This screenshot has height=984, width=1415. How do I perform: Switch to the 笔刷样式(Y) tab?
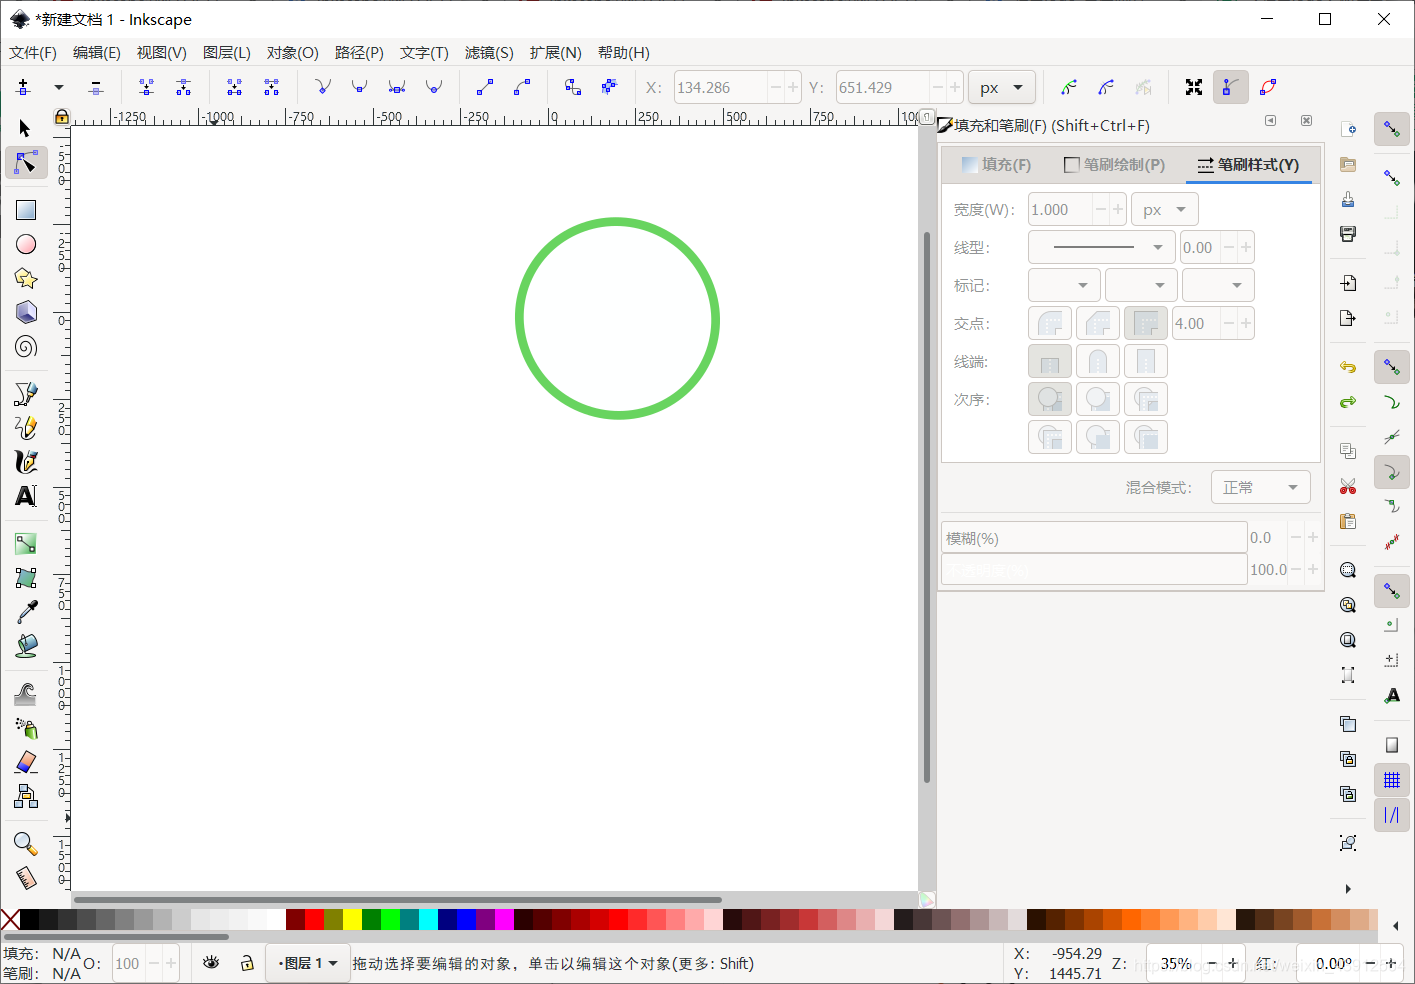(x=1248, y=165)
